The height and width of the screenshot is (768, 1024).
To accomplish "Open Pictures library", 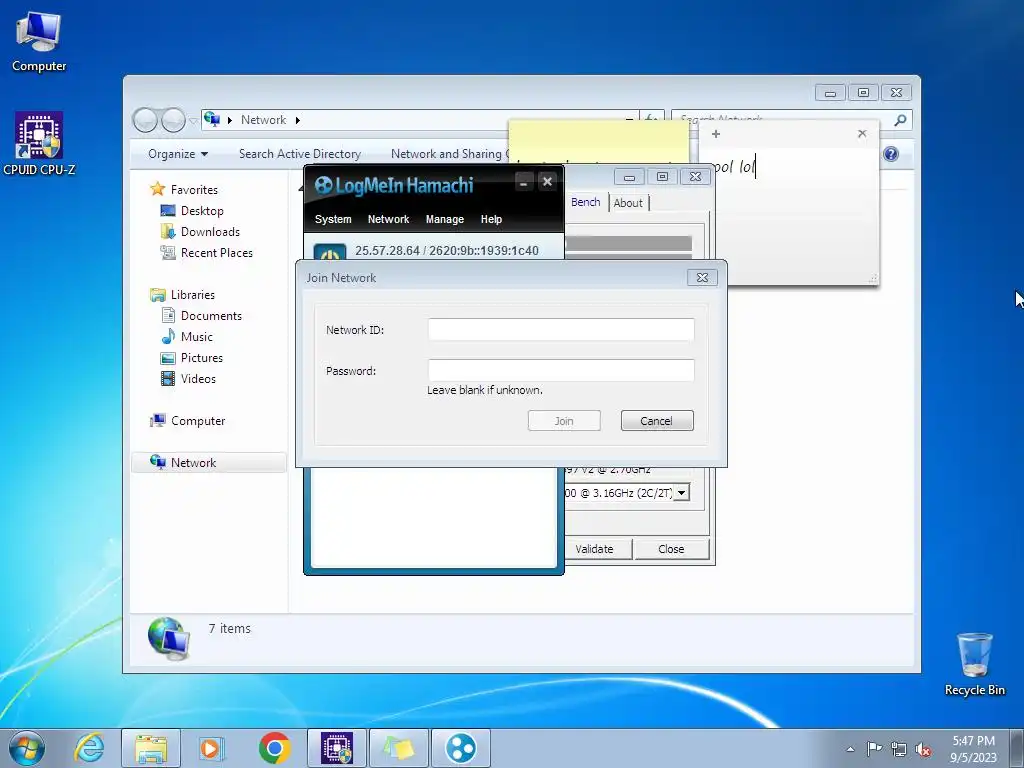I will (202, 358).
